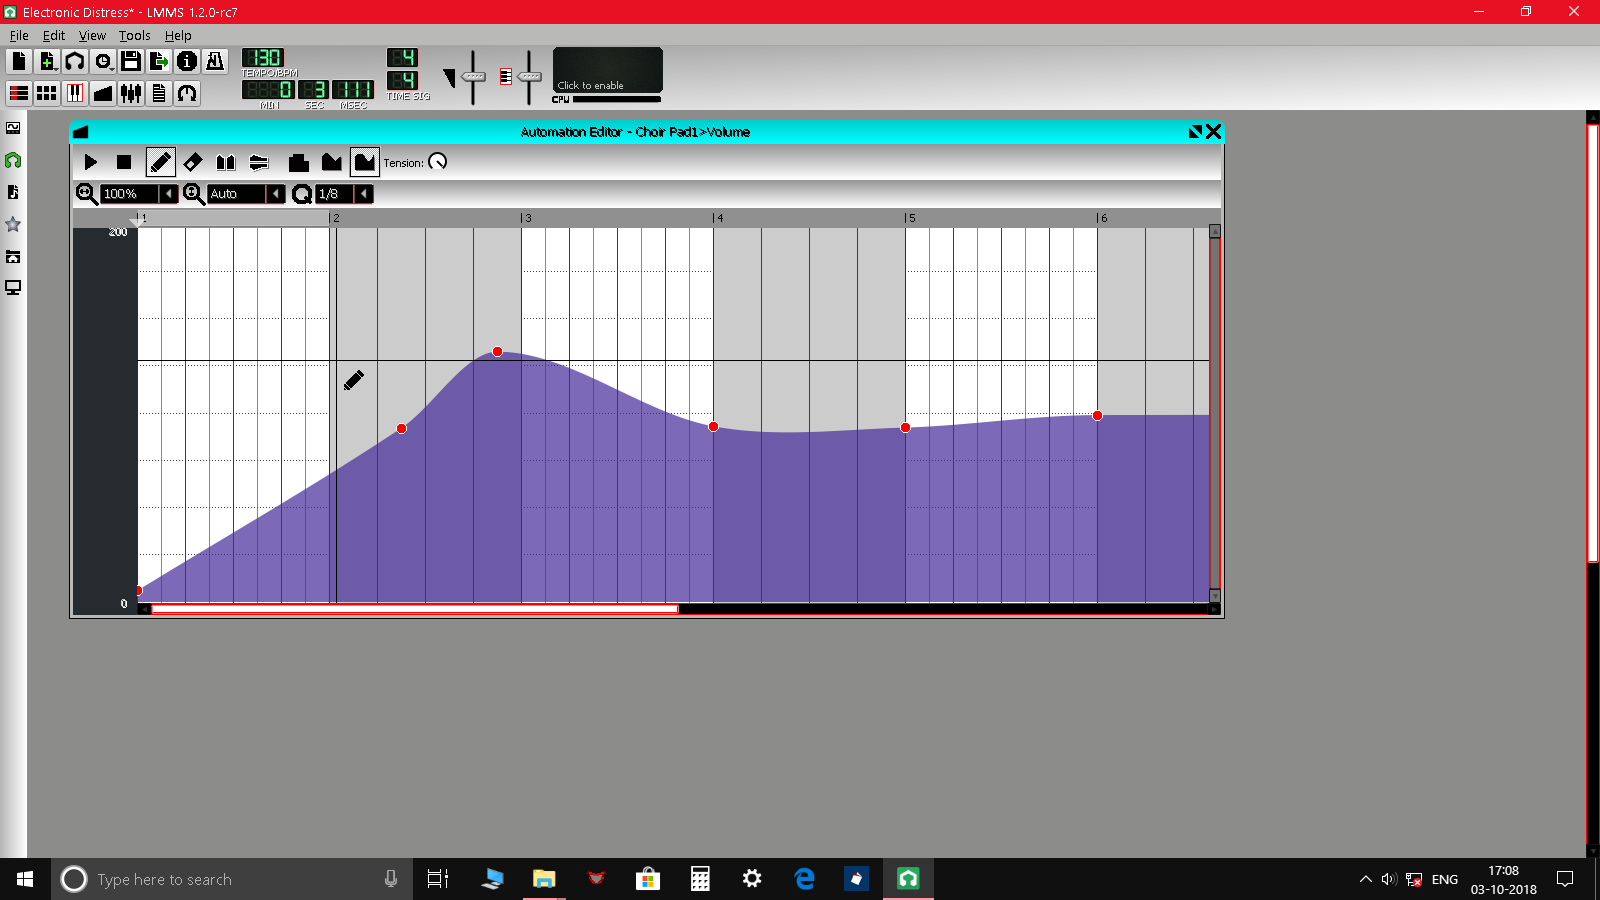1600x900 pixels.
Task: Adjust the Tension knob
Action: point(439,162)
